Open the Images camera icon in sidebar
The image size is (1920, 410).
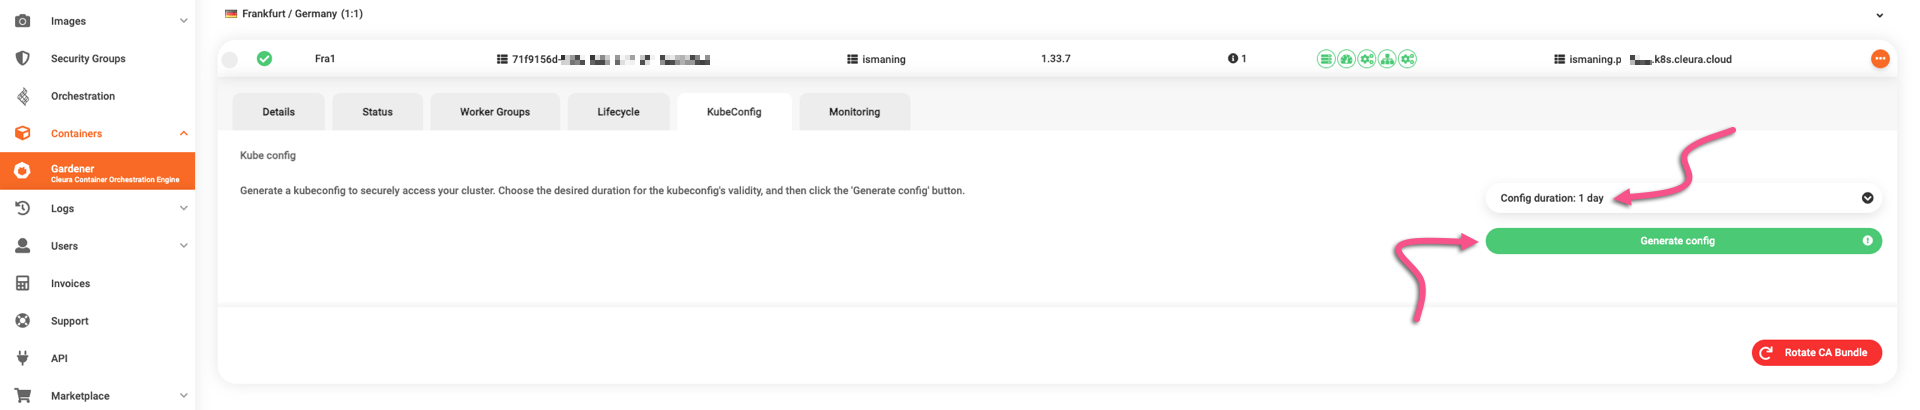click(22, 21)
